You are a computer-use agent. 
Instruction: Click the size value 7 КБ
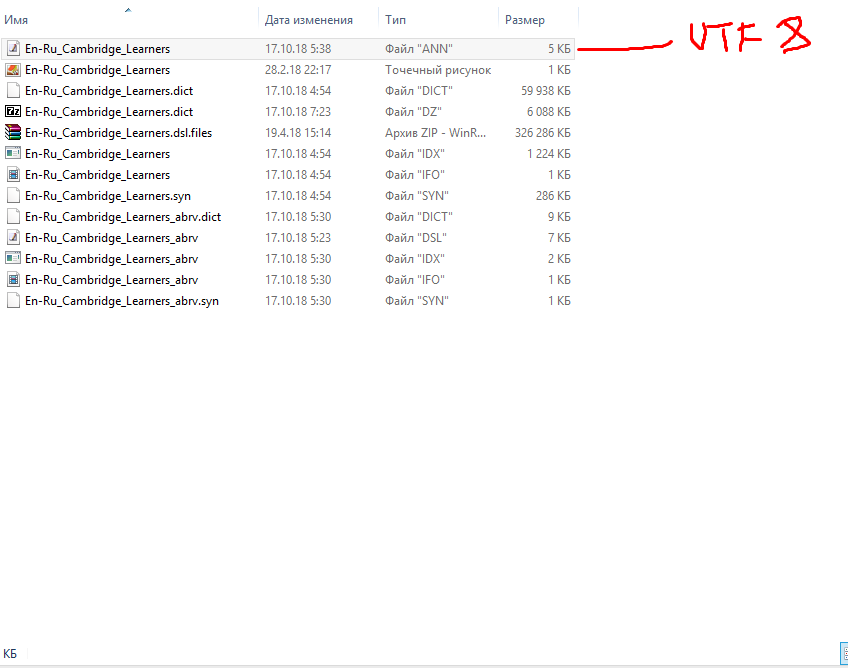point(559,238)
